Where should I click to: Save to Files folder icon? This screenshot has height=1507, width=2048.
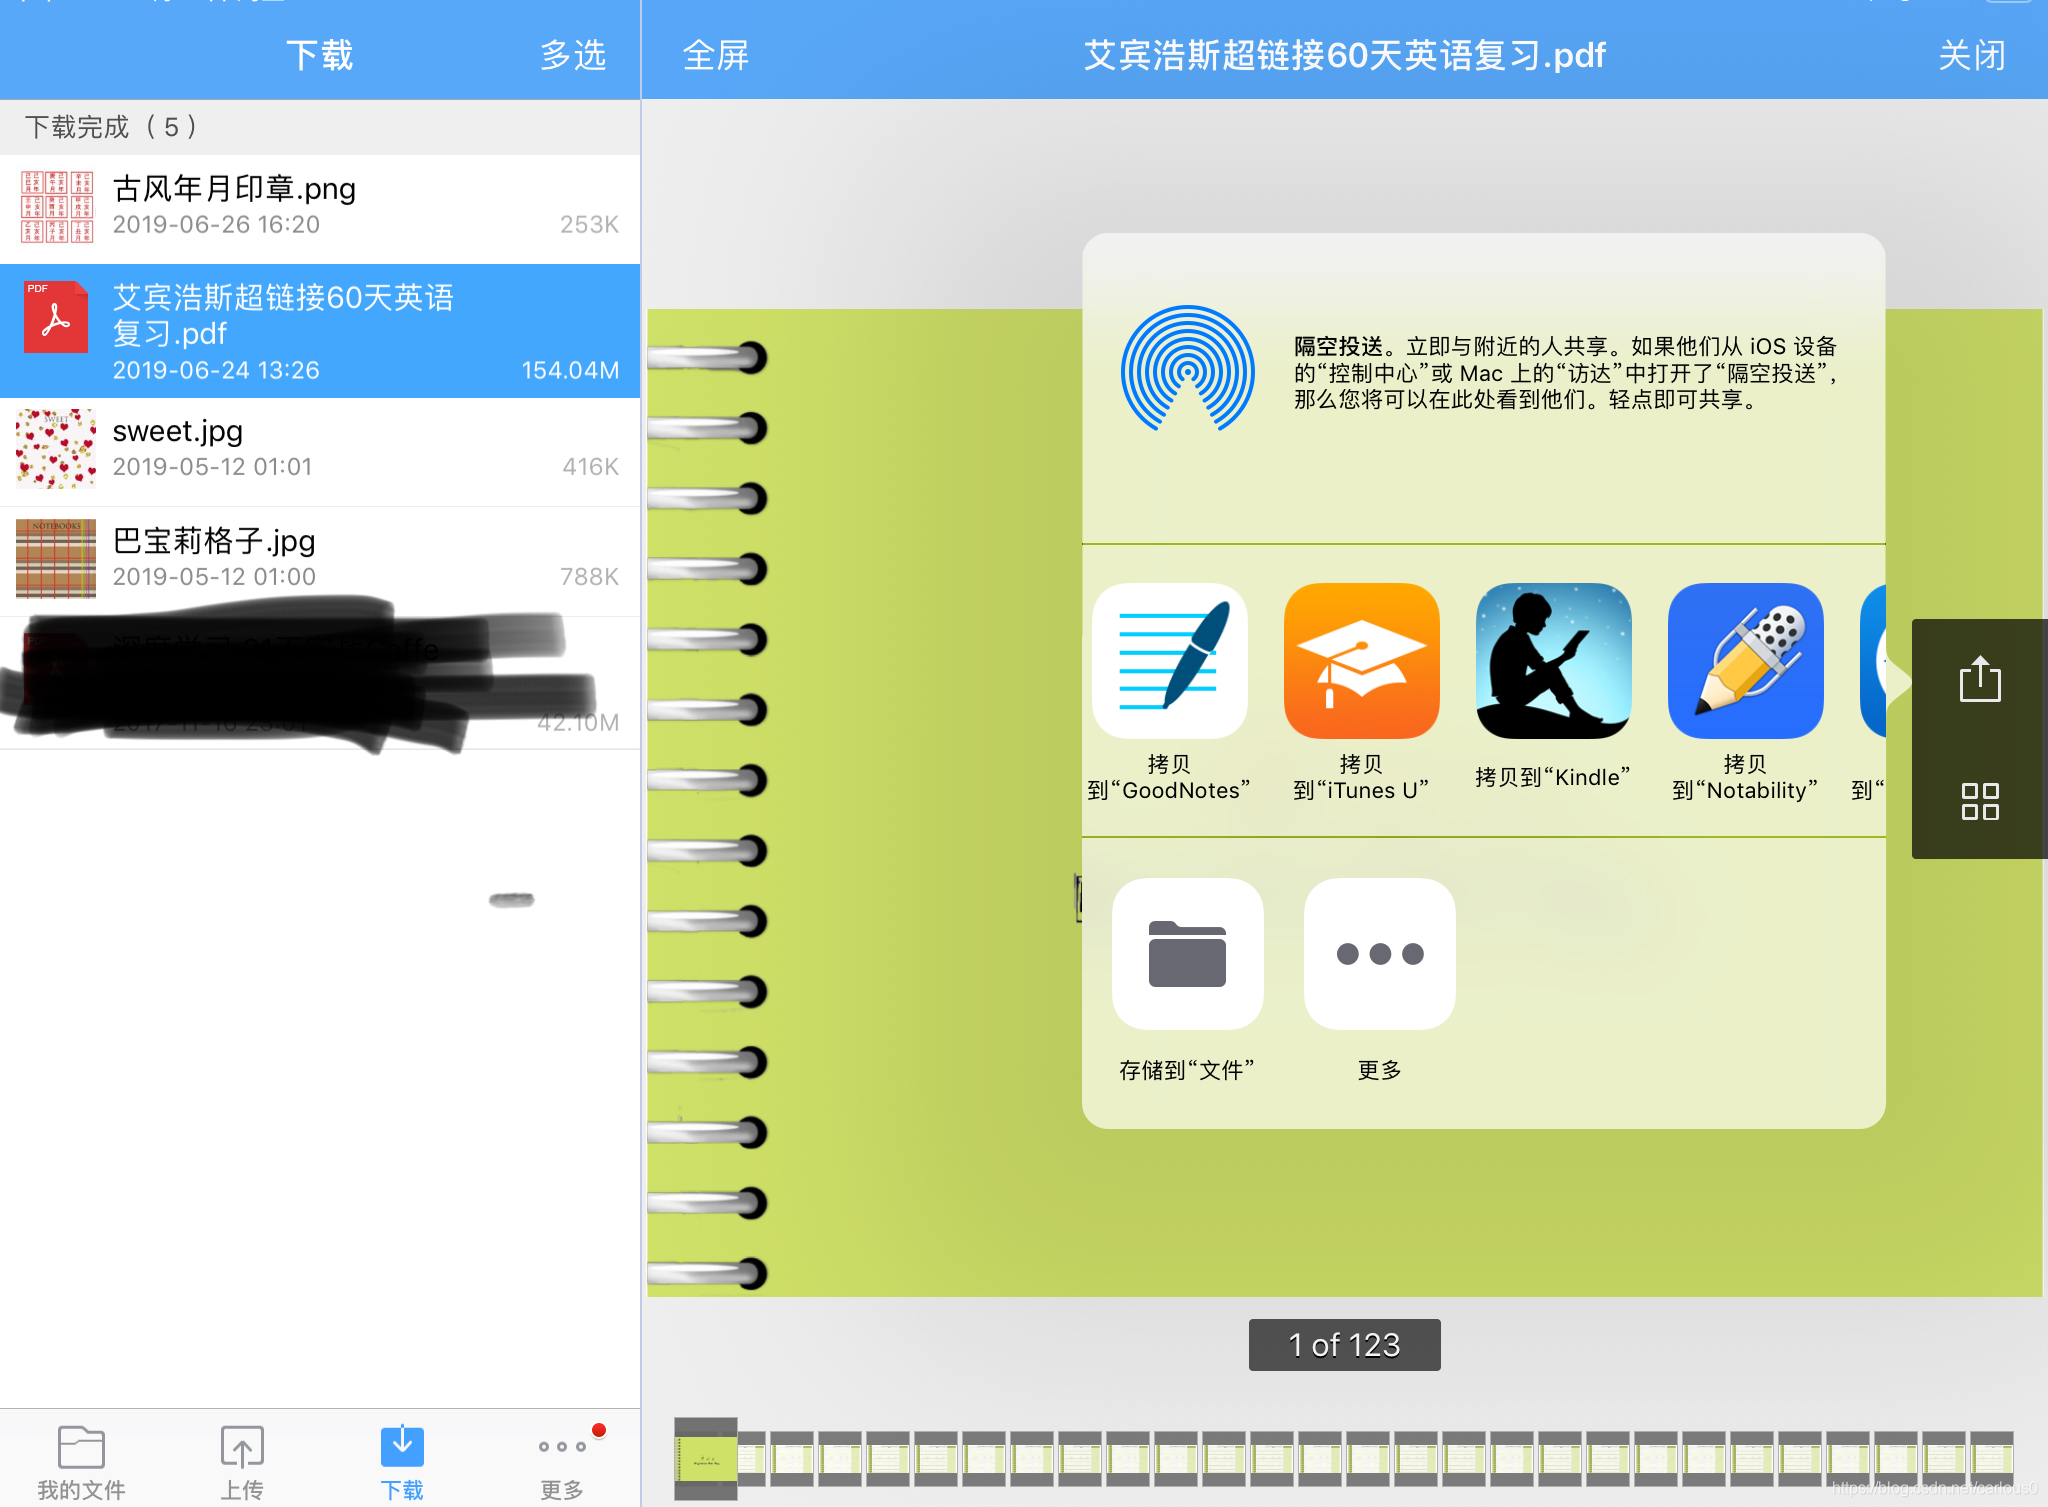(x=1187, y=954)
